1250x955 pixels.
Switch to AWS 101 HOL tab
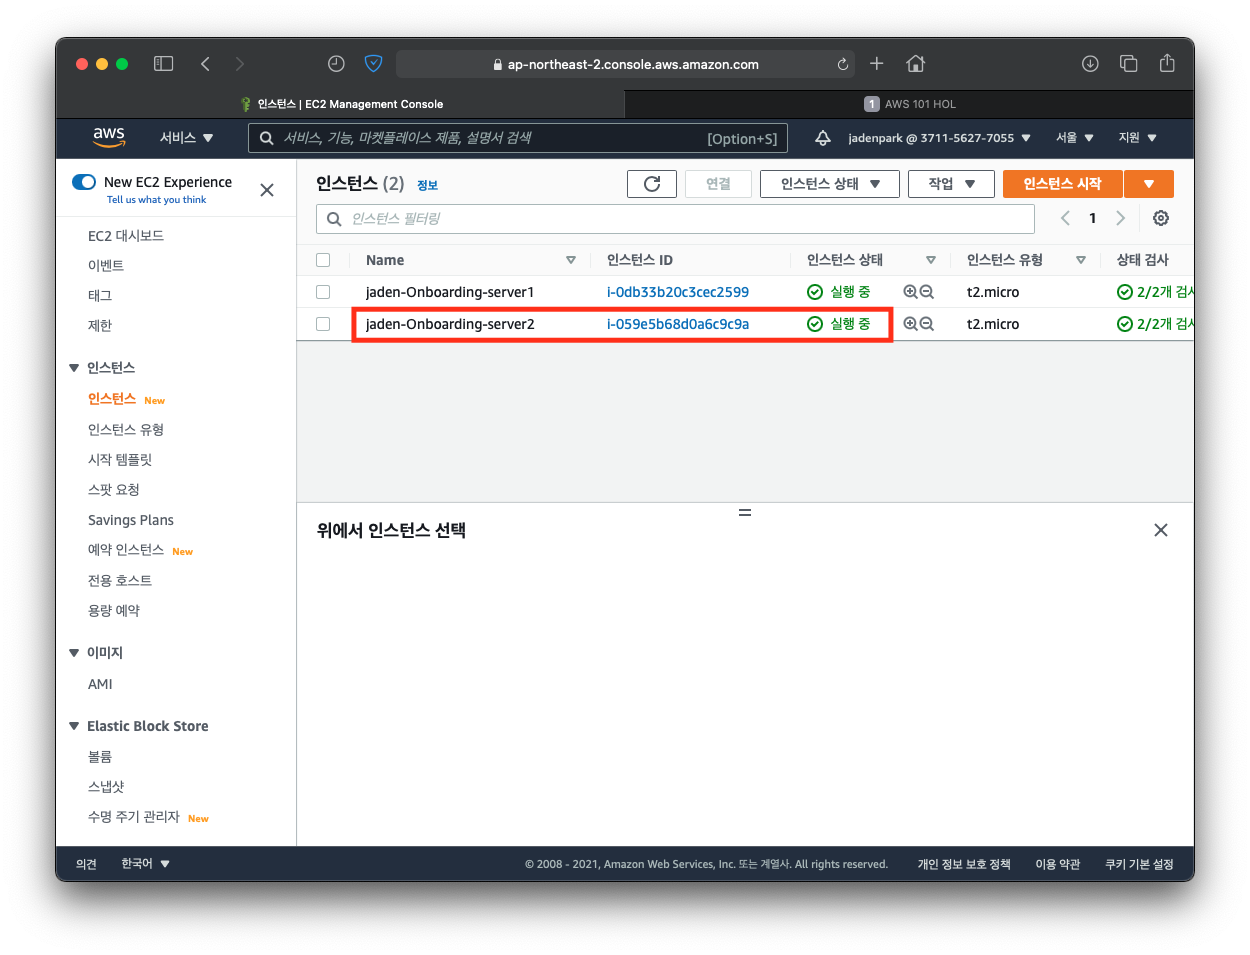[910, 104]
